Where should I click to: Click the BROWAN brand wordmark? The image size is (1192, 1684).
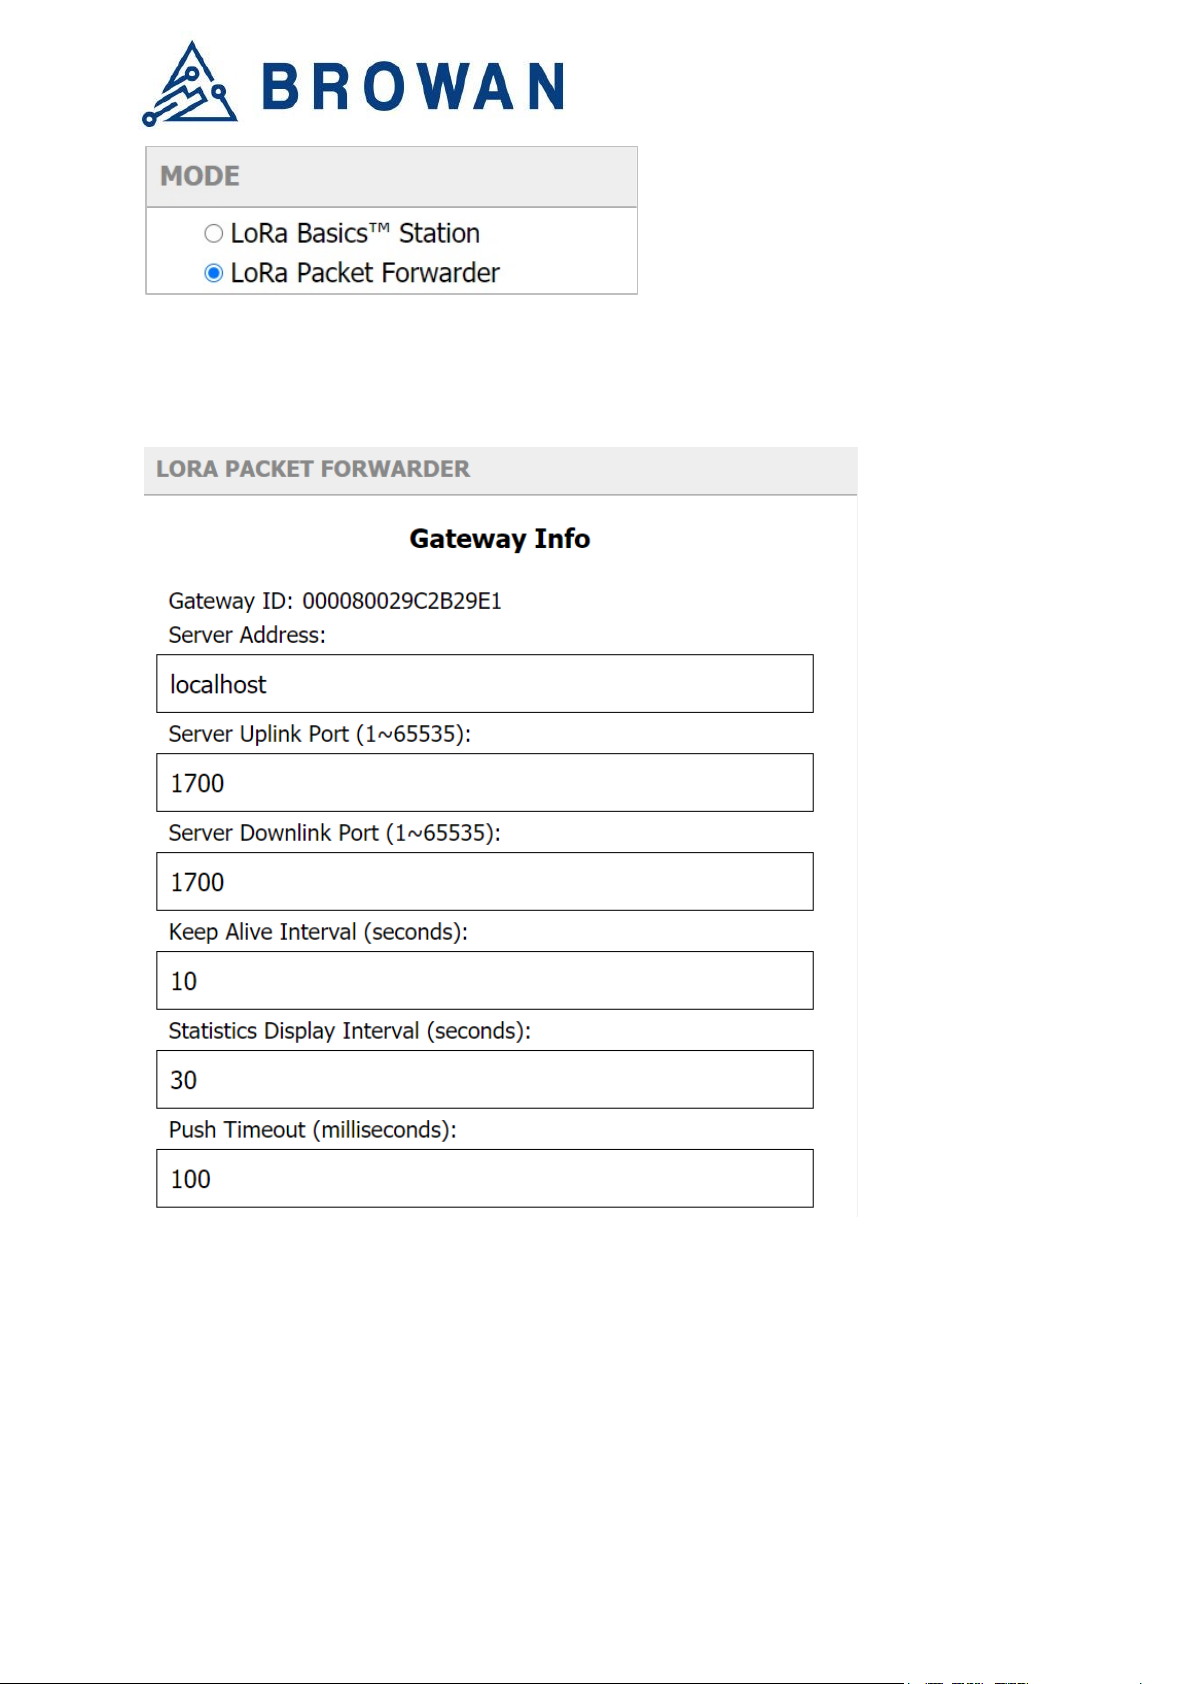pos(413,87)
